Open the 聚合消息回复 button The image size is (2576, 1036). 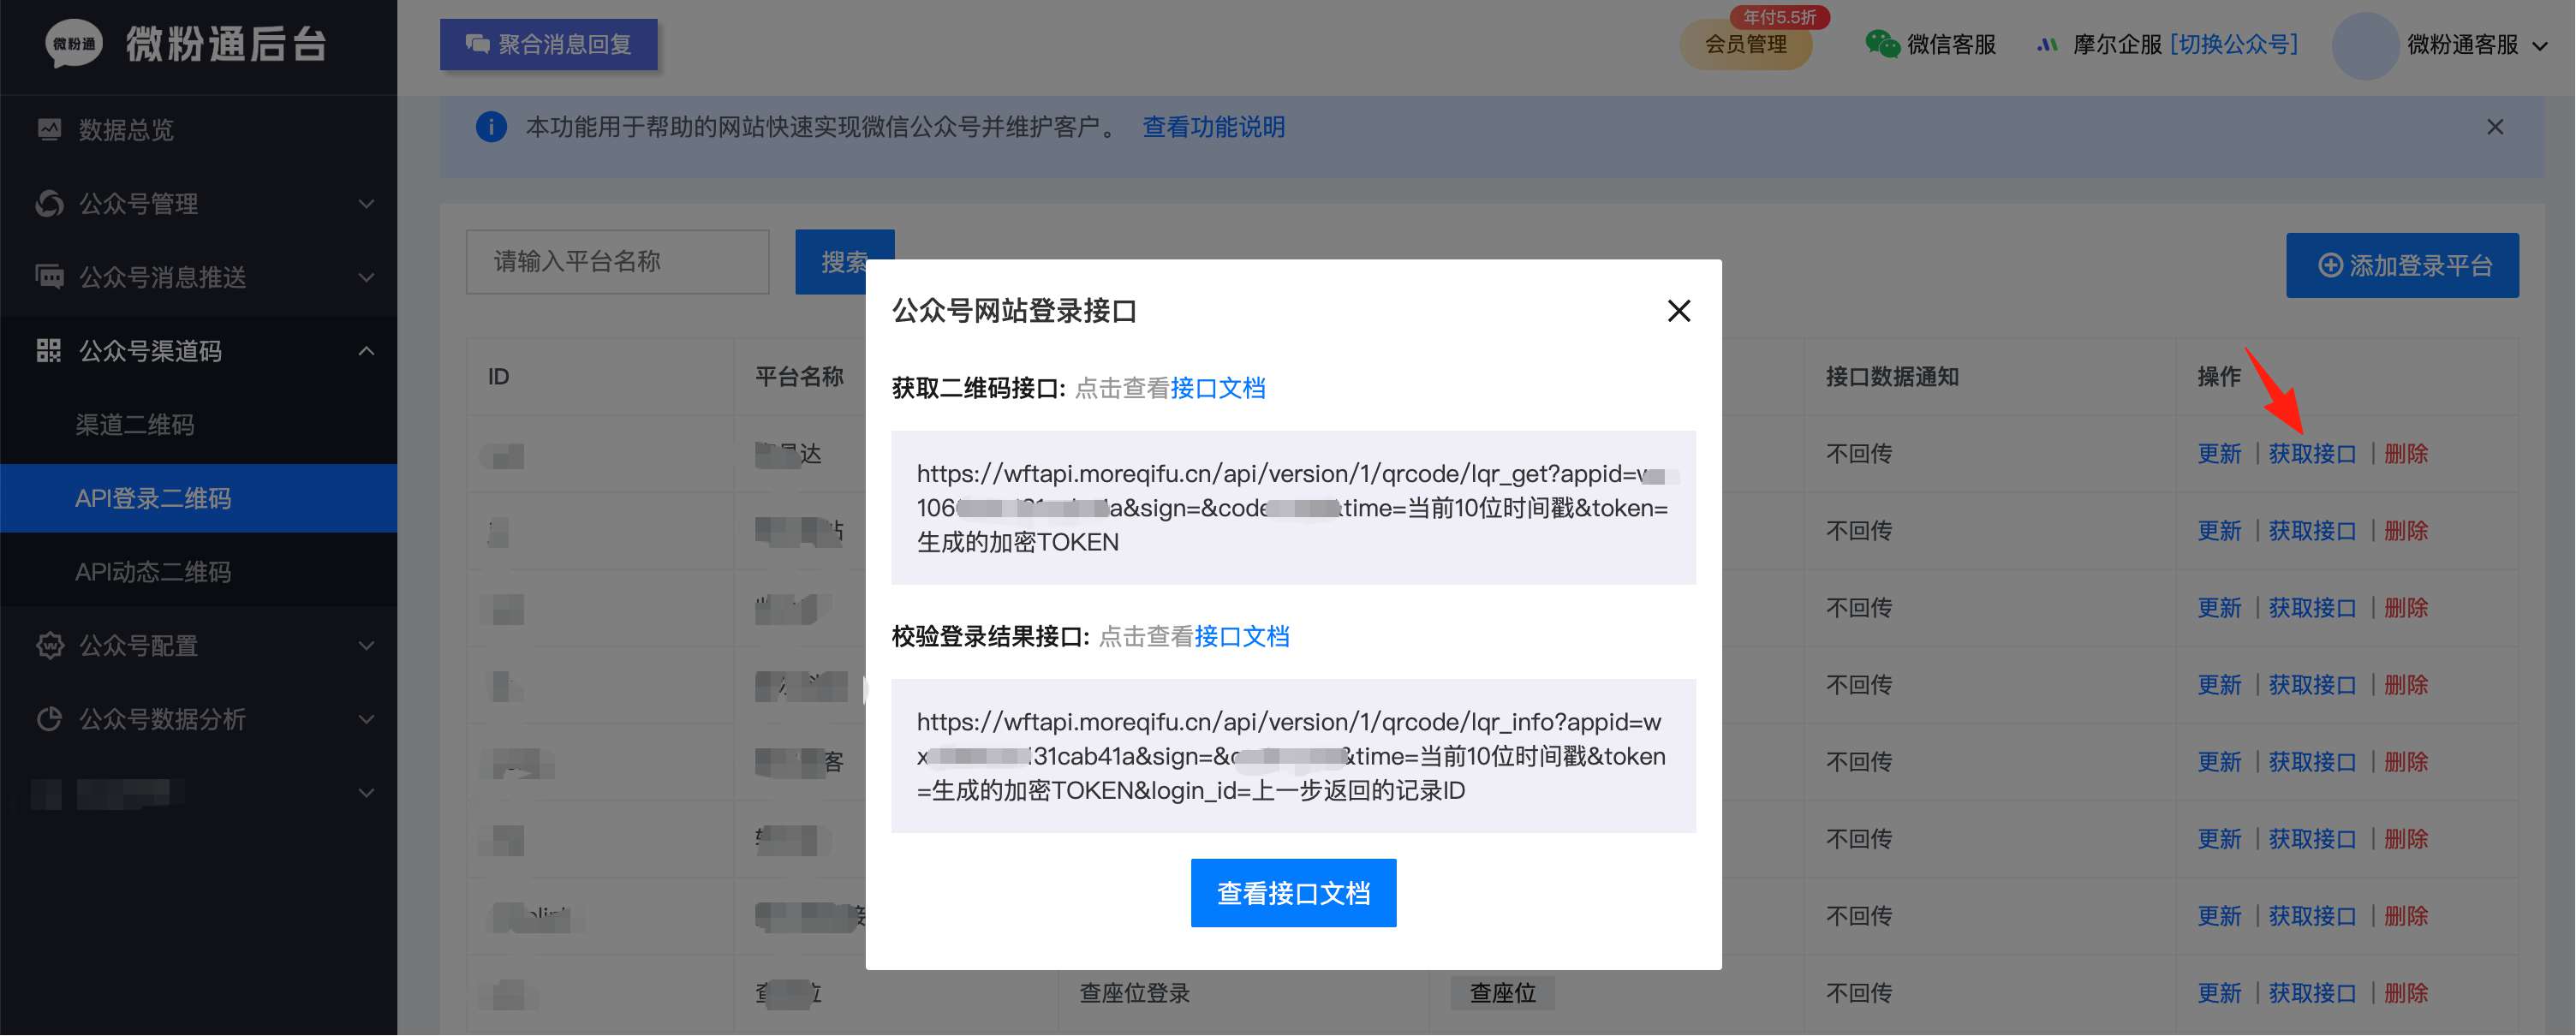point(548,45)
